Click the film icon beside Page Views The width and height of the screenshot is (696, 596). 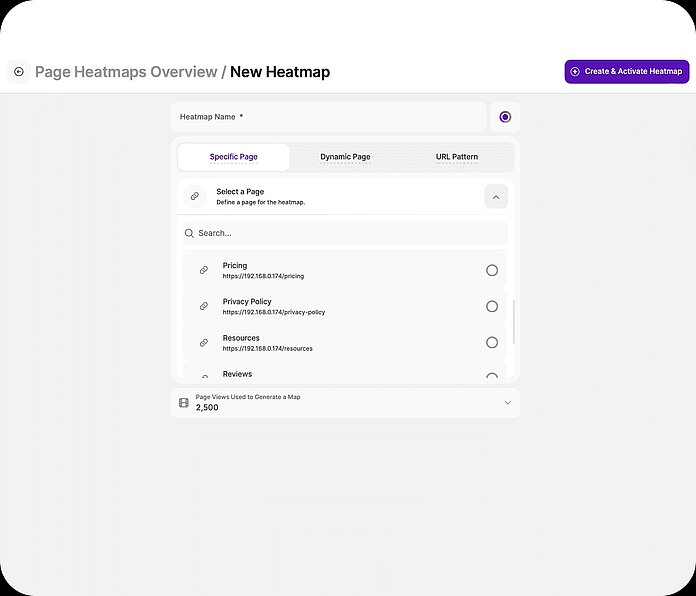coord(183,403)
